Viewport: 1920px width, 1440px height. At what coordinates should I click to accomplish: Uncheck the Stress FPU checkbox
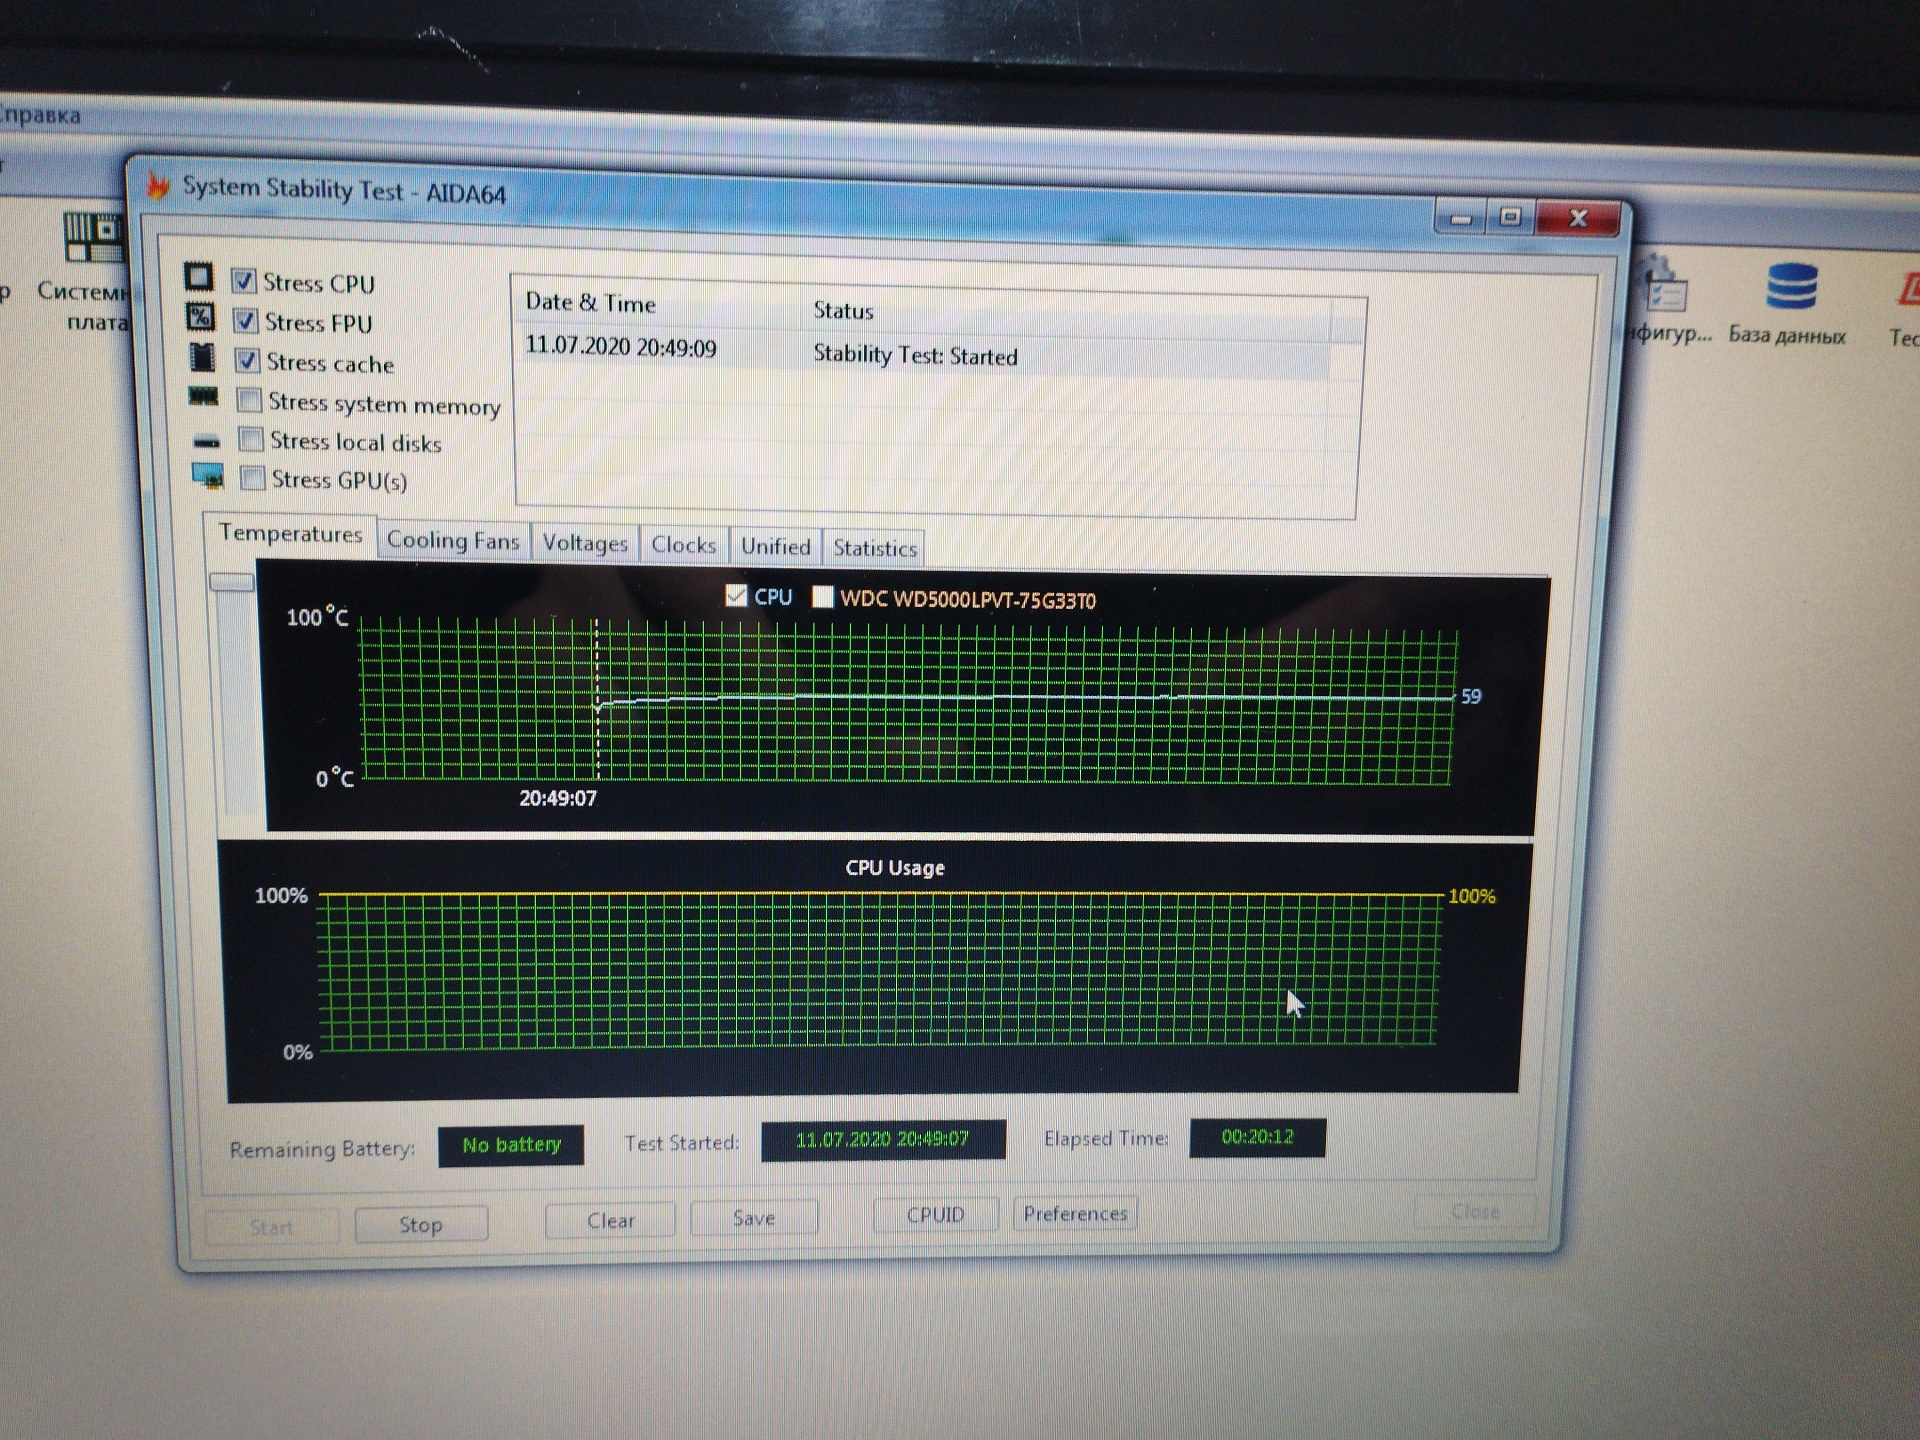pyautogui.click(x=245, y=321)
